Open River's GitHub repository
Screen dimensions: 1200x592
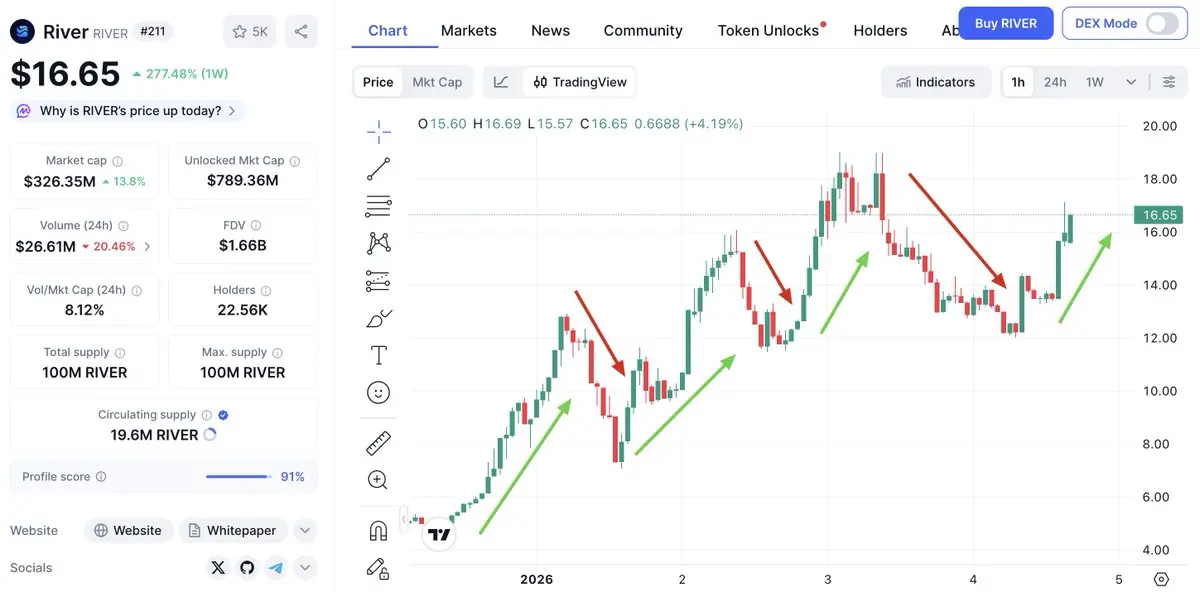coord(247,568)
